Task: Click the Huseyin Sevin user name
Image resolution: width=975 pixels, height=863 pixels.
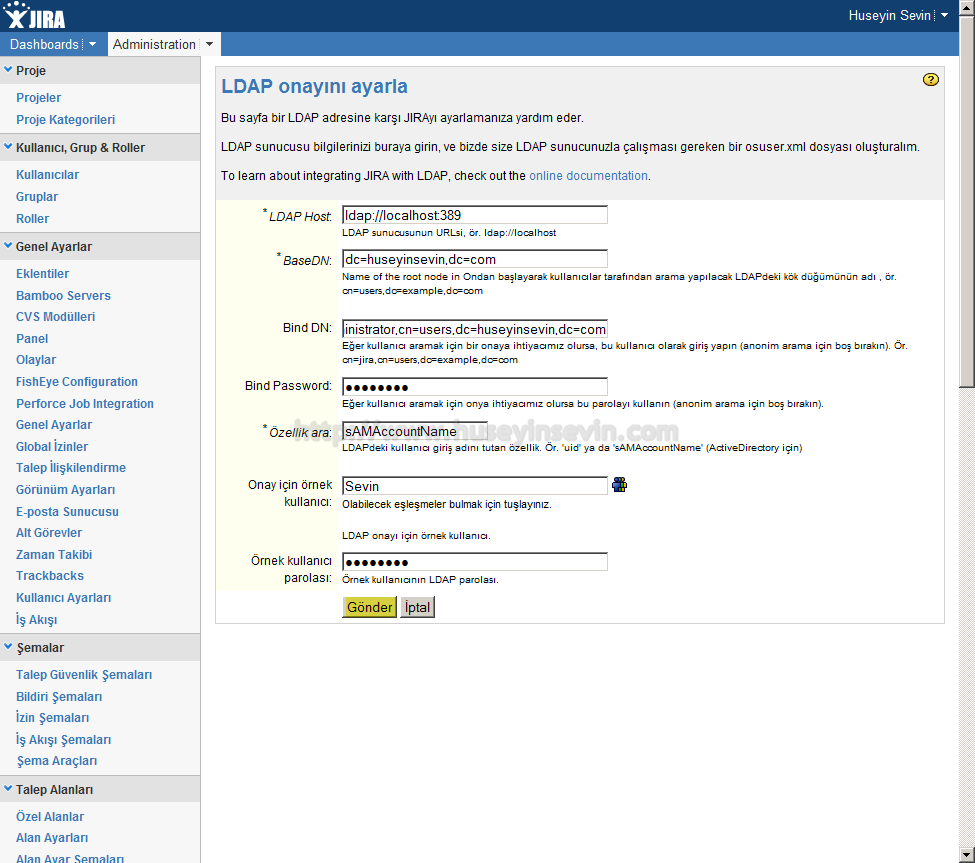Action: pyautogui.click(x=889, y=16)
